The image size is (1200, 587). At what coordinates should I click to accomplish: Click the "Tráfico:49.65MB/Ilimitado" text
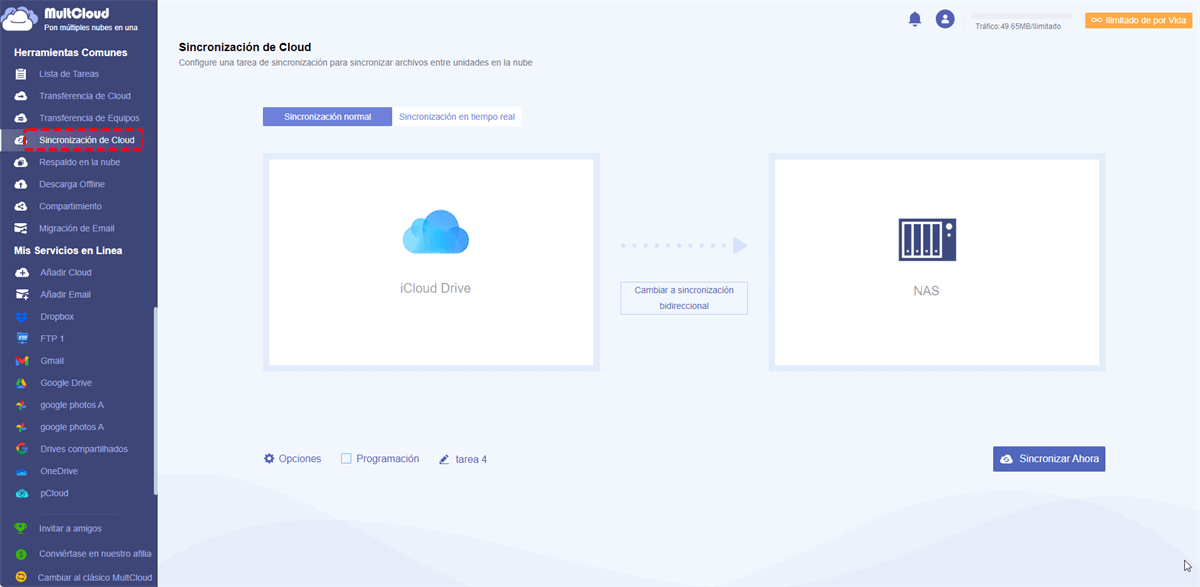1018,26
